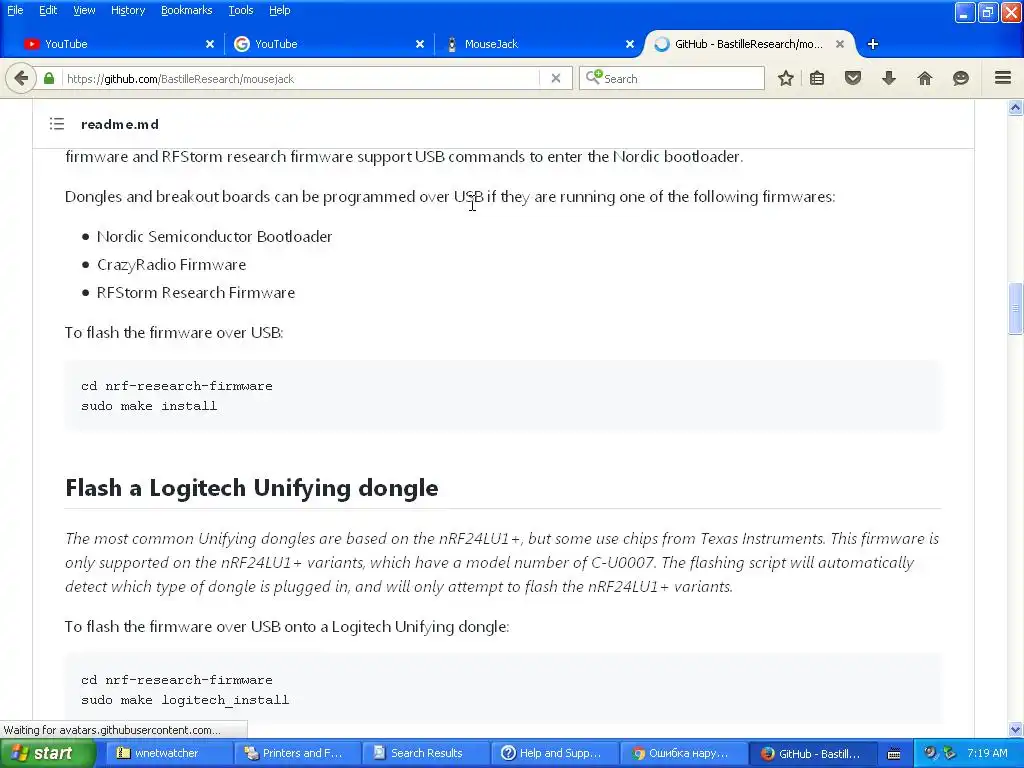Click the CrazyRadio Firmware bullet
The height and width of the screenshot is (768, 1024).
[171, 264]
